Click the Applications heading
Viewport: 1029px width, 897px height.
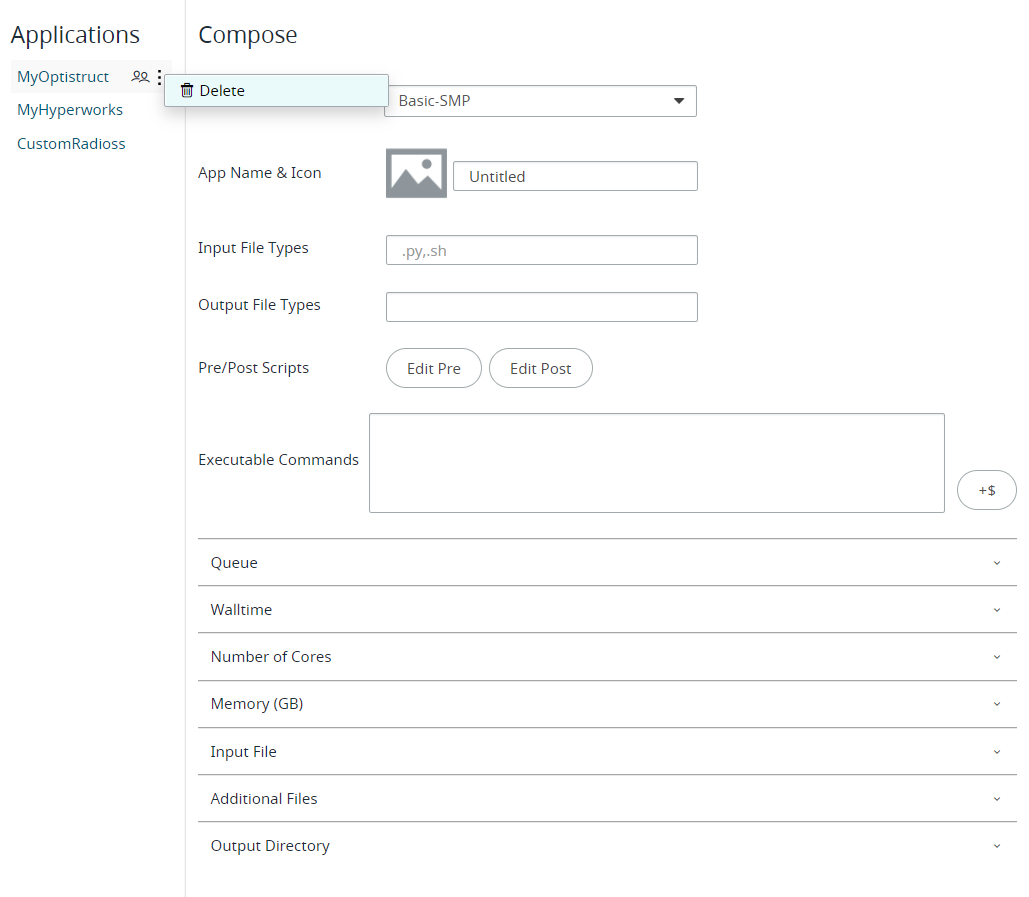coord(75,35)
